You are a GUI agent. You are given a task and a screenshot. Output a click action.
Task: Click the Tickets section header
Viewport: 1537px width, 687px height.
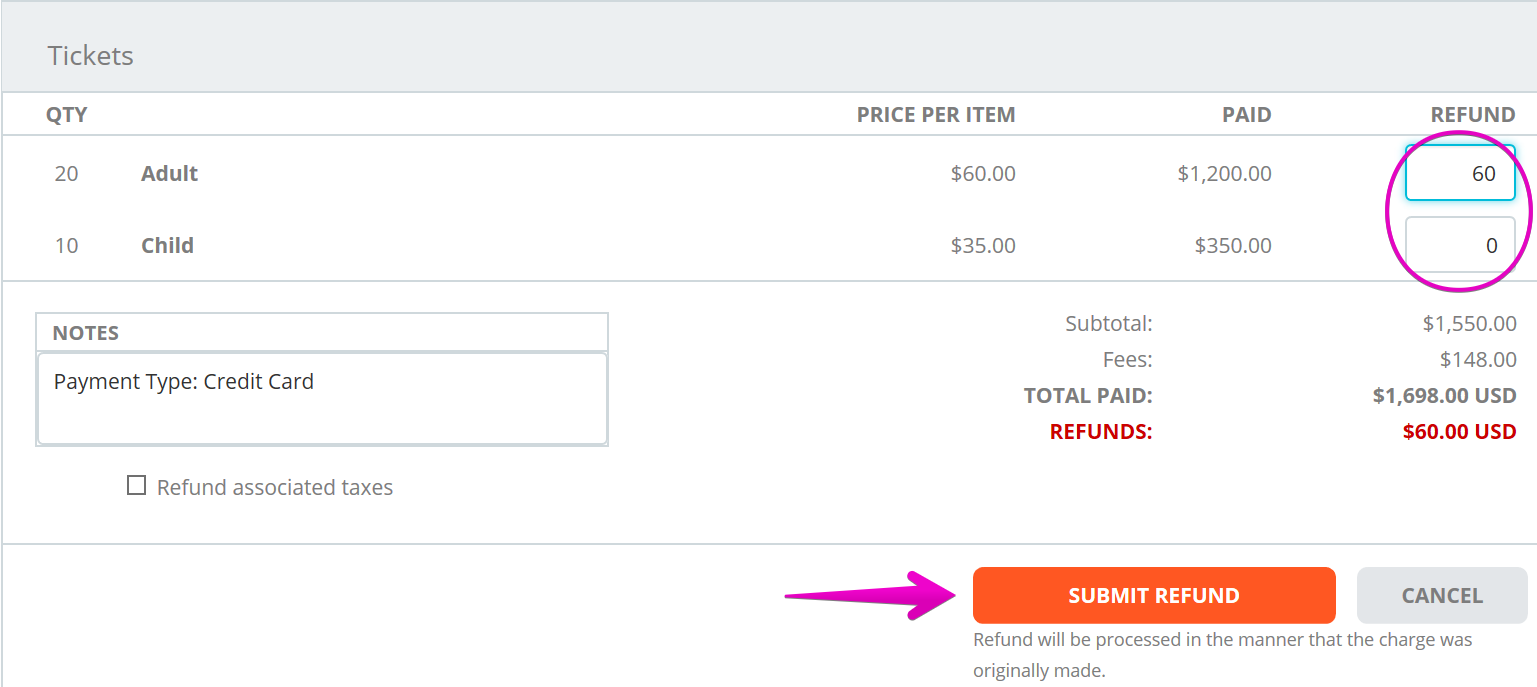pos(90,56)
